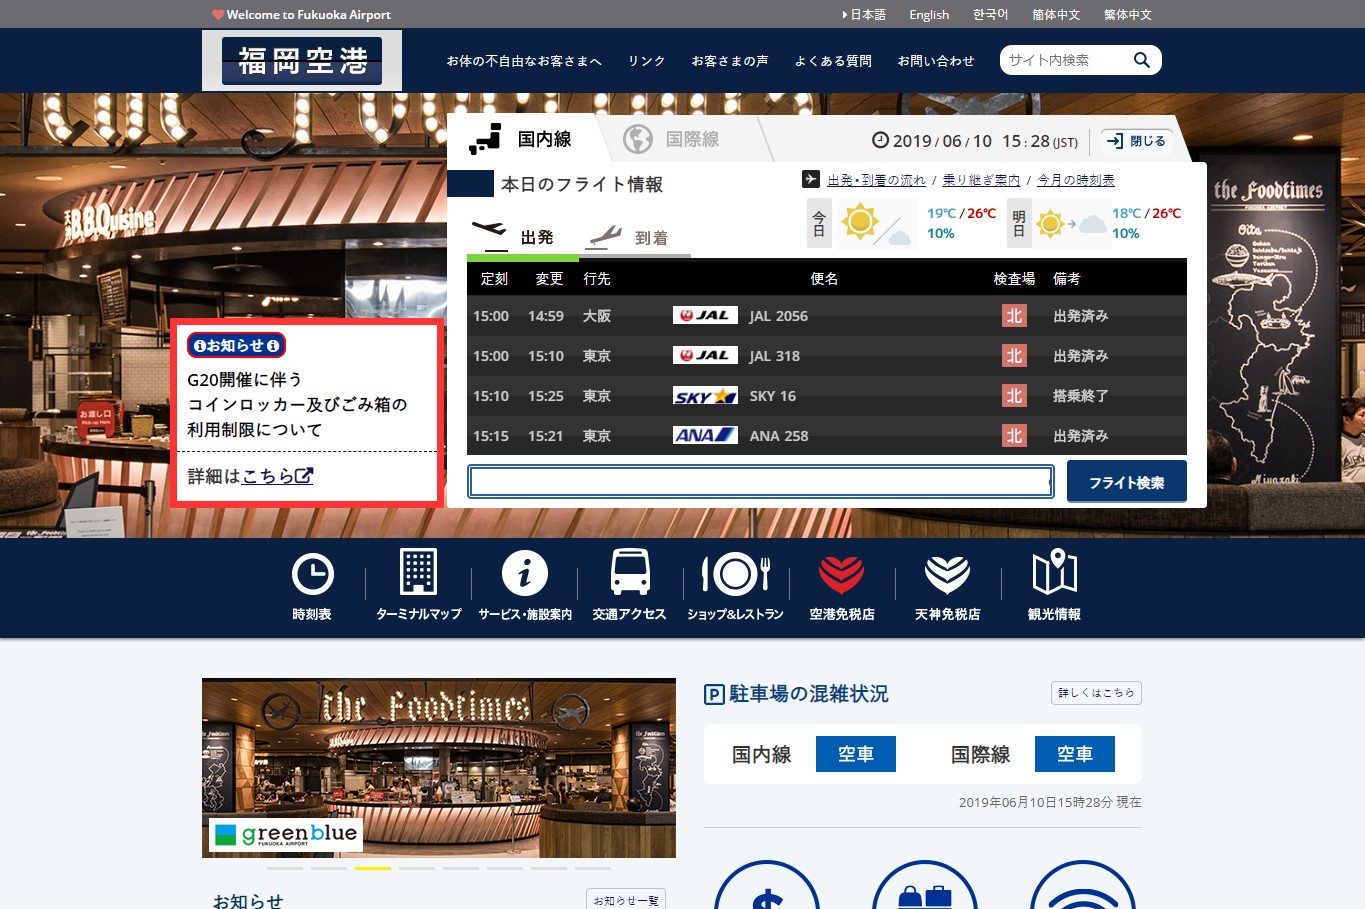This screenshot has height=909, width=1365.
Task: Switch language to 繁体中文
Action: click(x=1128, y=15)
